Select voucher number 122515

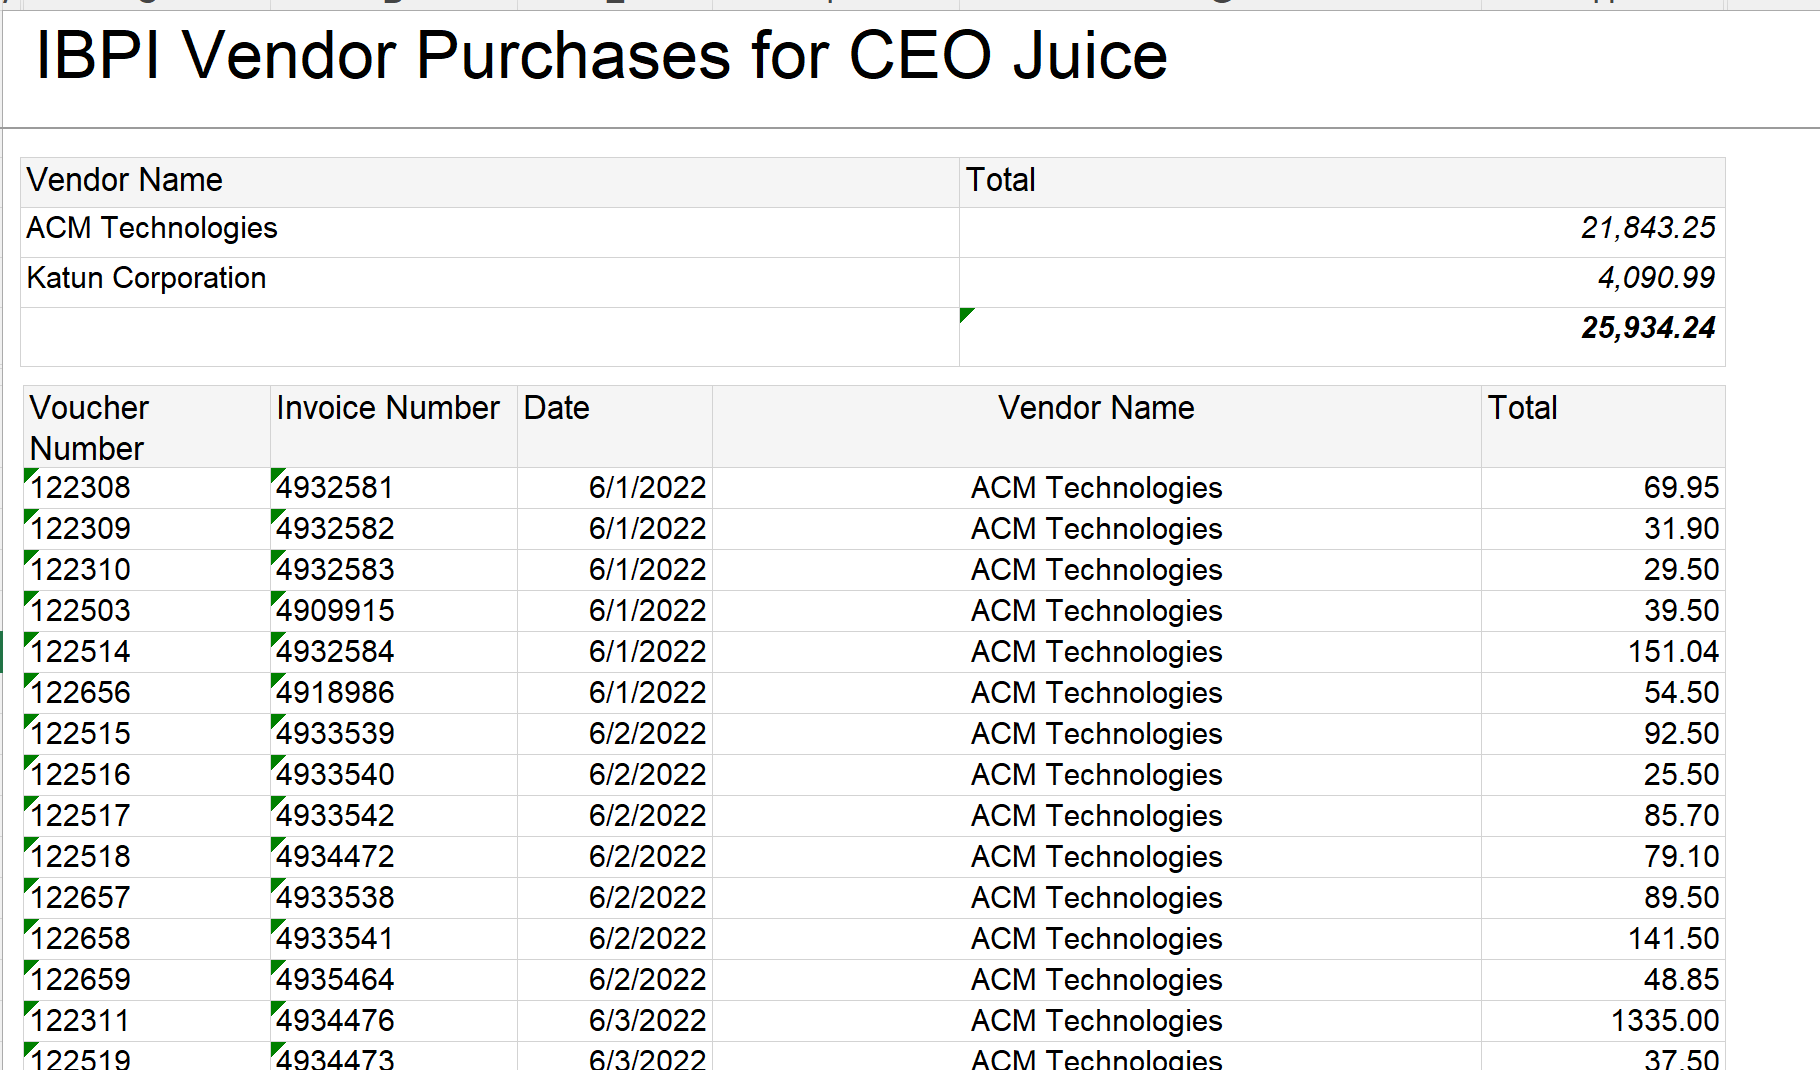tap(81, 734)
